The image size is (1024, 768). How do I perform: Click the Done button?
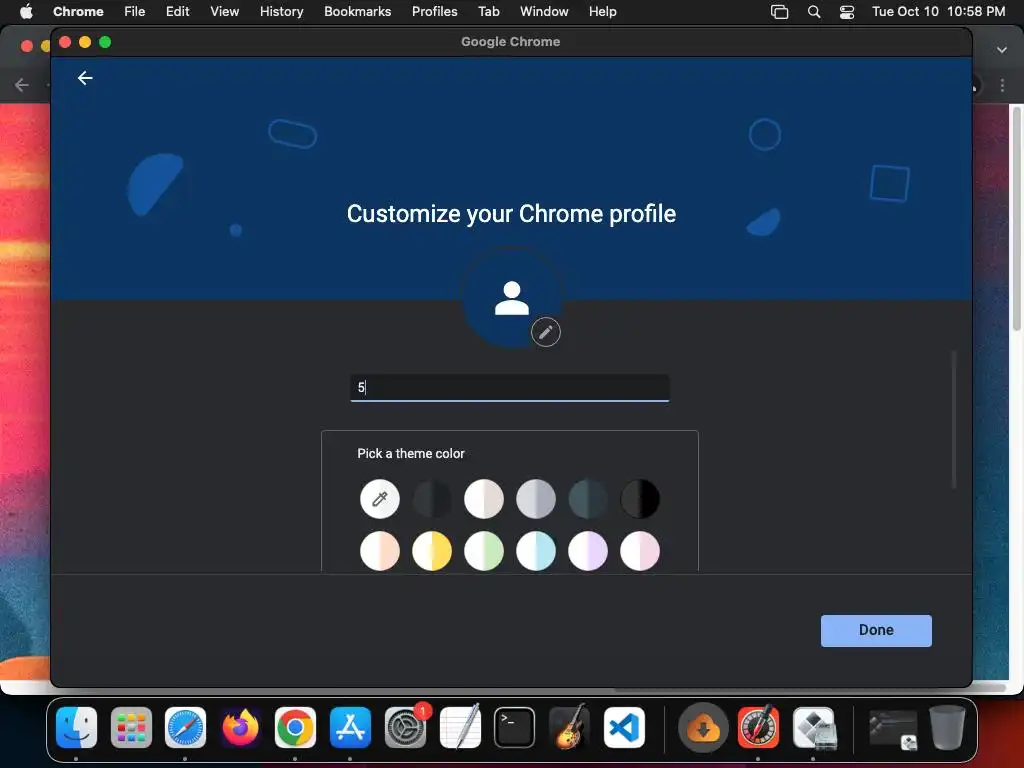point(876,630)
